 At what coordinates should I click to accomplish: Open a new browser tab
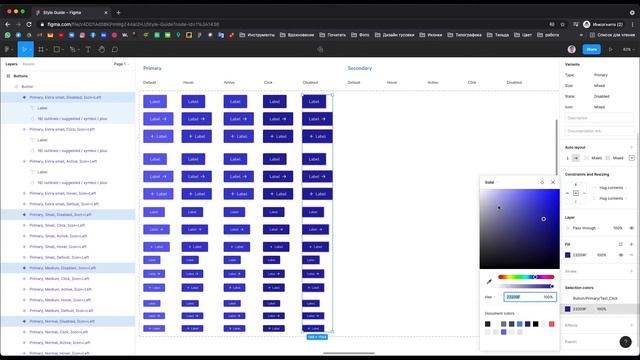click(118, 13)
